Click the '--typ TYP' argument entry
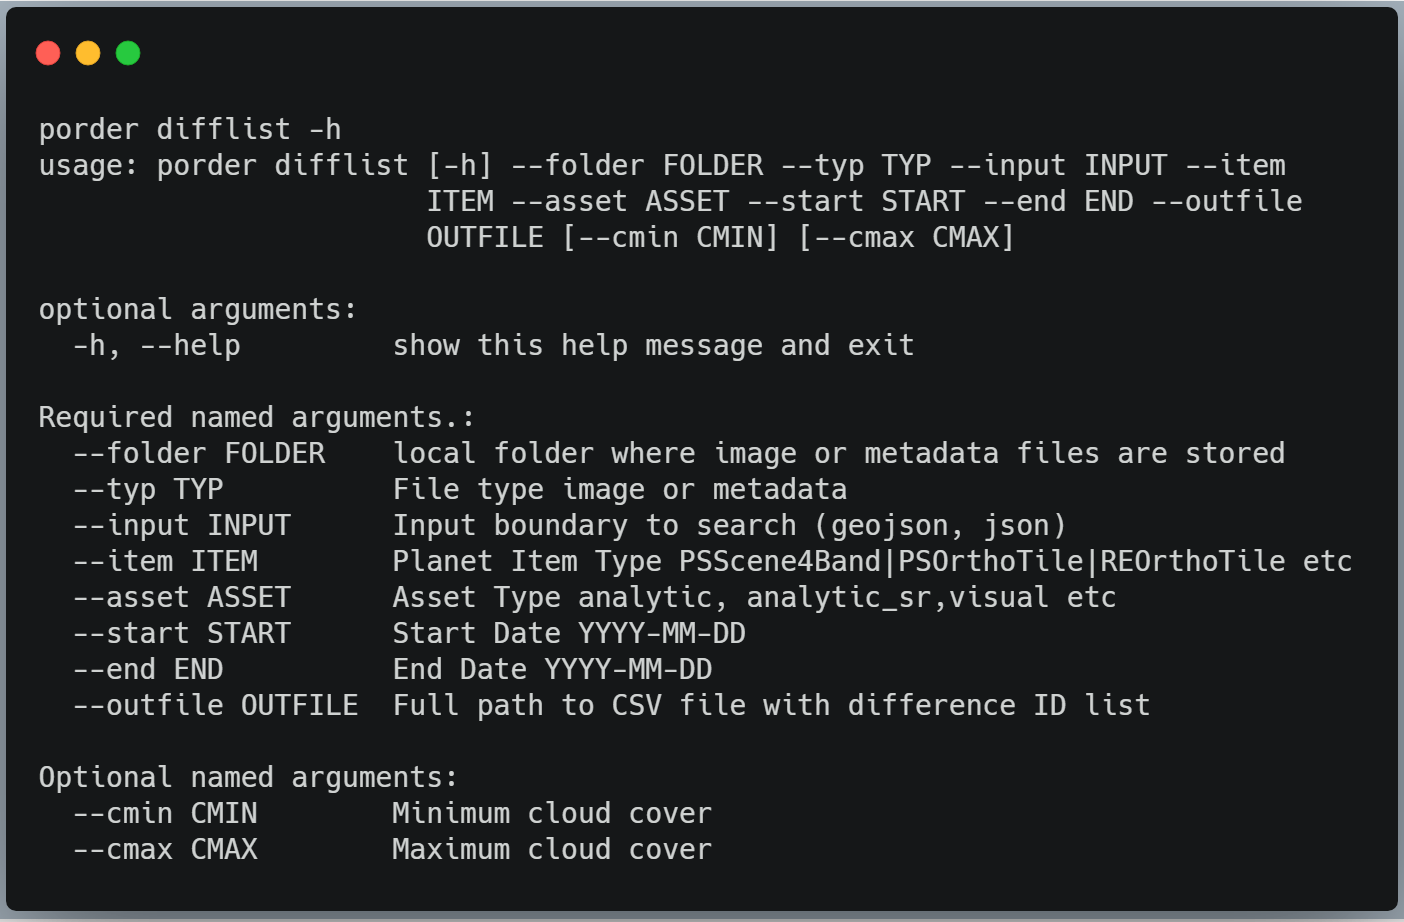 (x=148, y=489)
